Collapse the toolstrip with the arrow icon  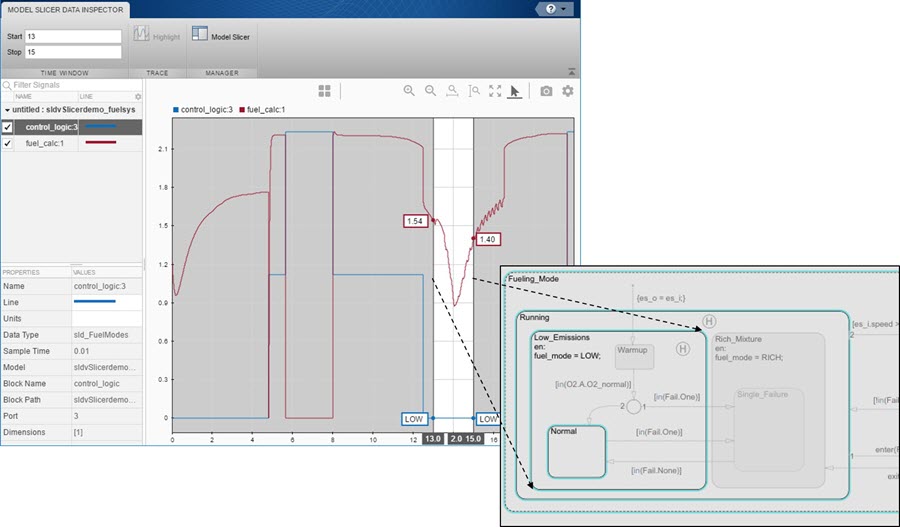[x=572, y=72]
